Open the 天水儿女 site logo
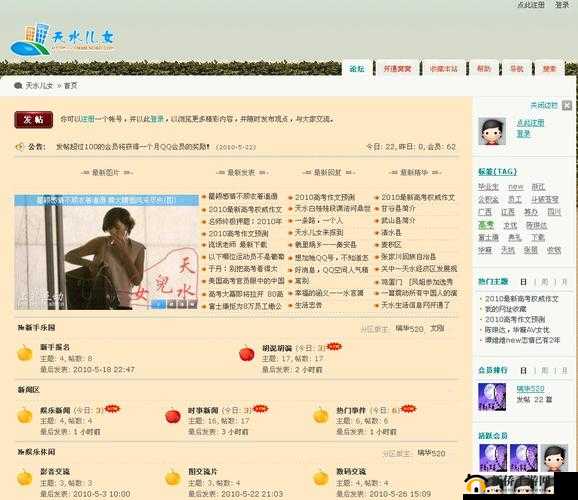This screenshot has width=578, height=500. coord(62,39)
